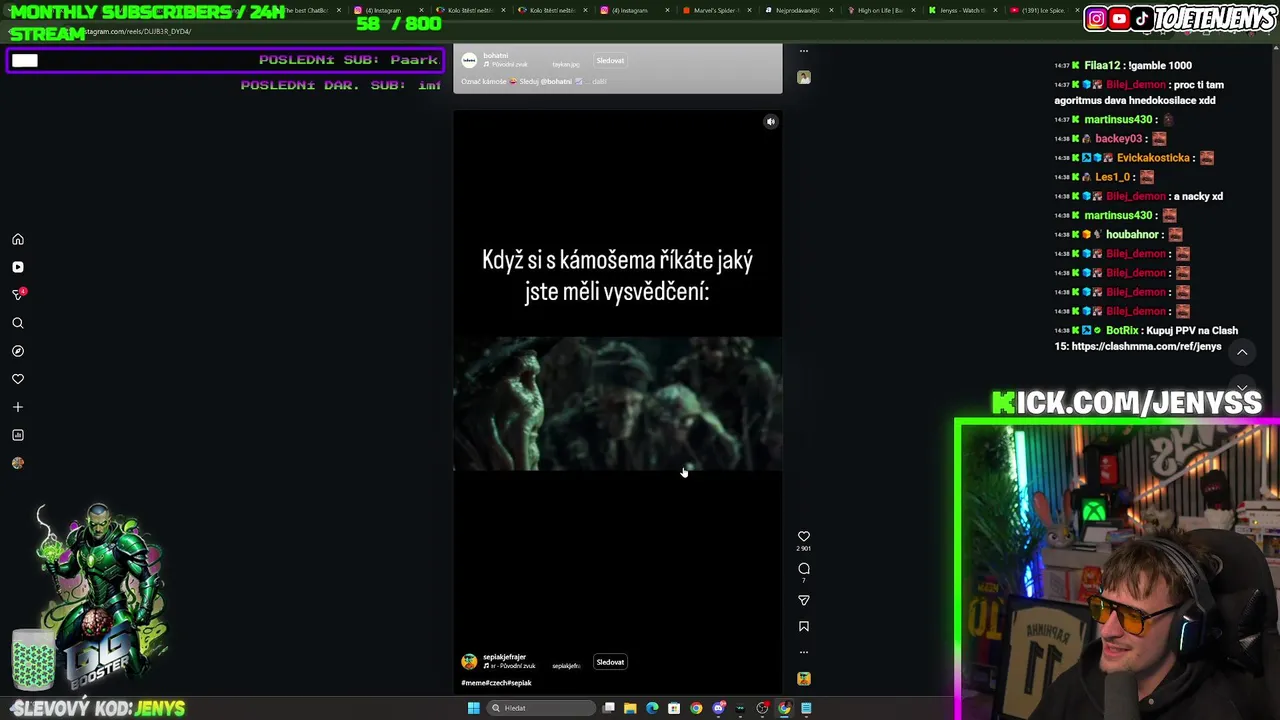Save the reel with bookmark icon
The image size is (1280, 720).
[804, 627]
